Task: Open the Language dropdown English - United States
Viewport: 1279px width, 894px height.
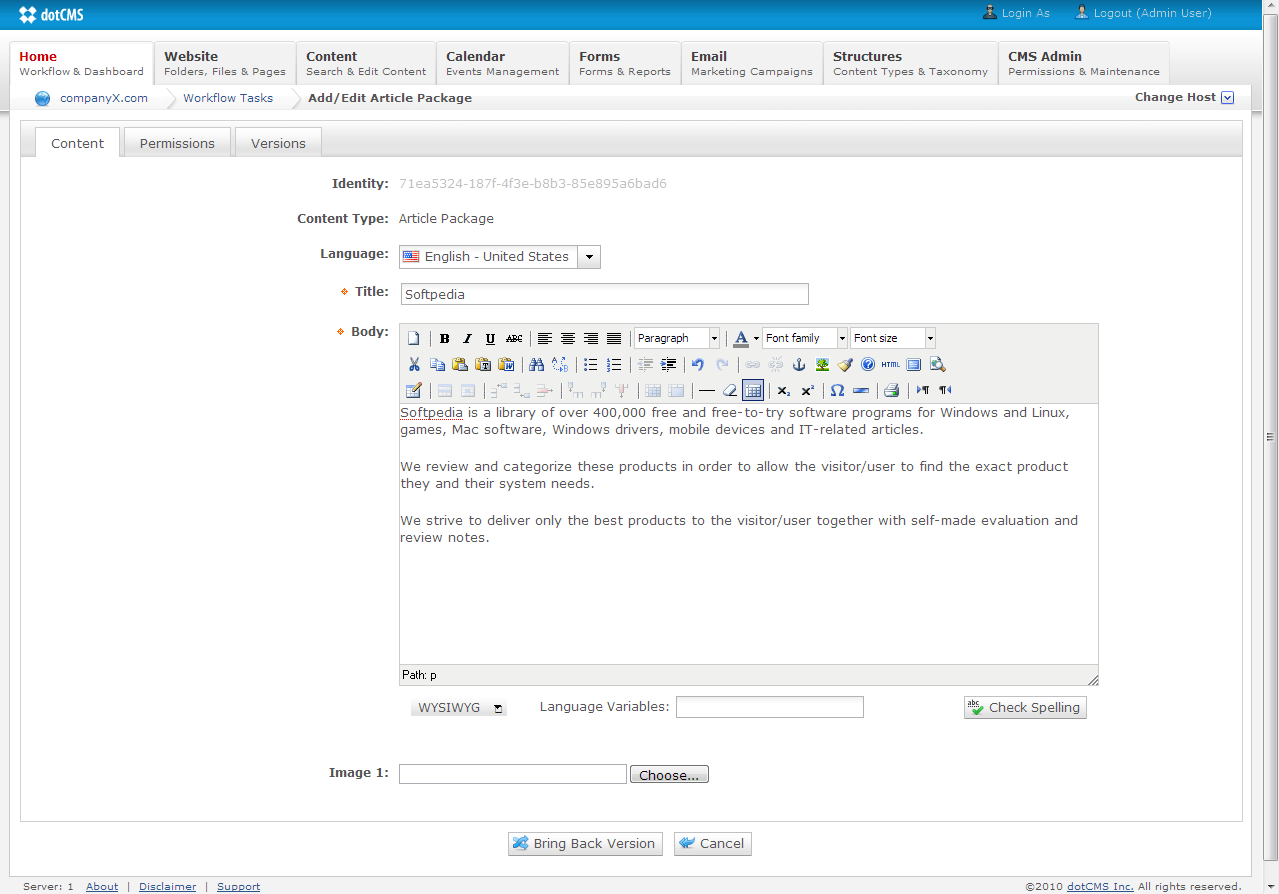Action: (500, 257)
